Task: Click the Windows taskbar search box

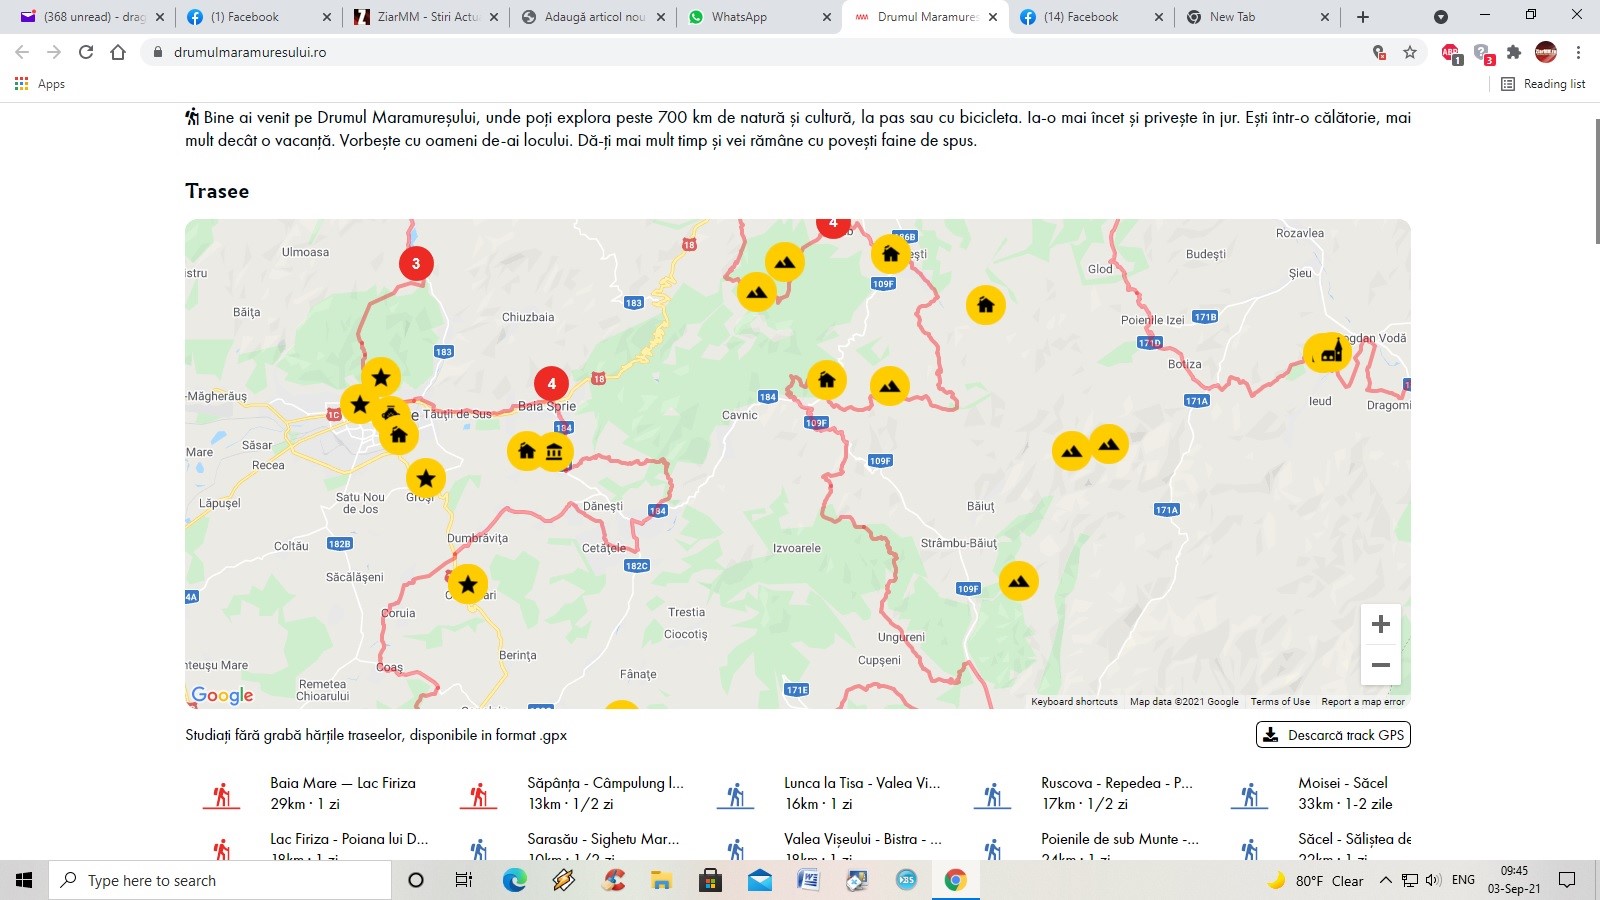Action: [x=220, y=880]
